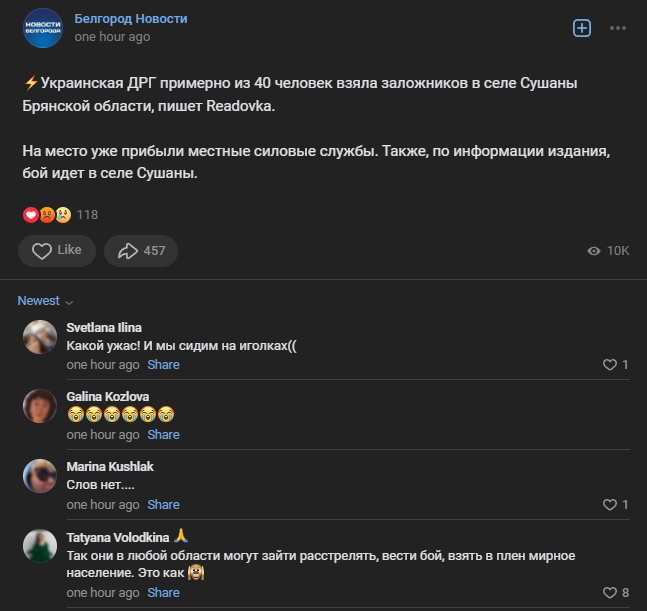
Task: Open Galina Kozlova's profile name
Action: click(x=107, y=396)
